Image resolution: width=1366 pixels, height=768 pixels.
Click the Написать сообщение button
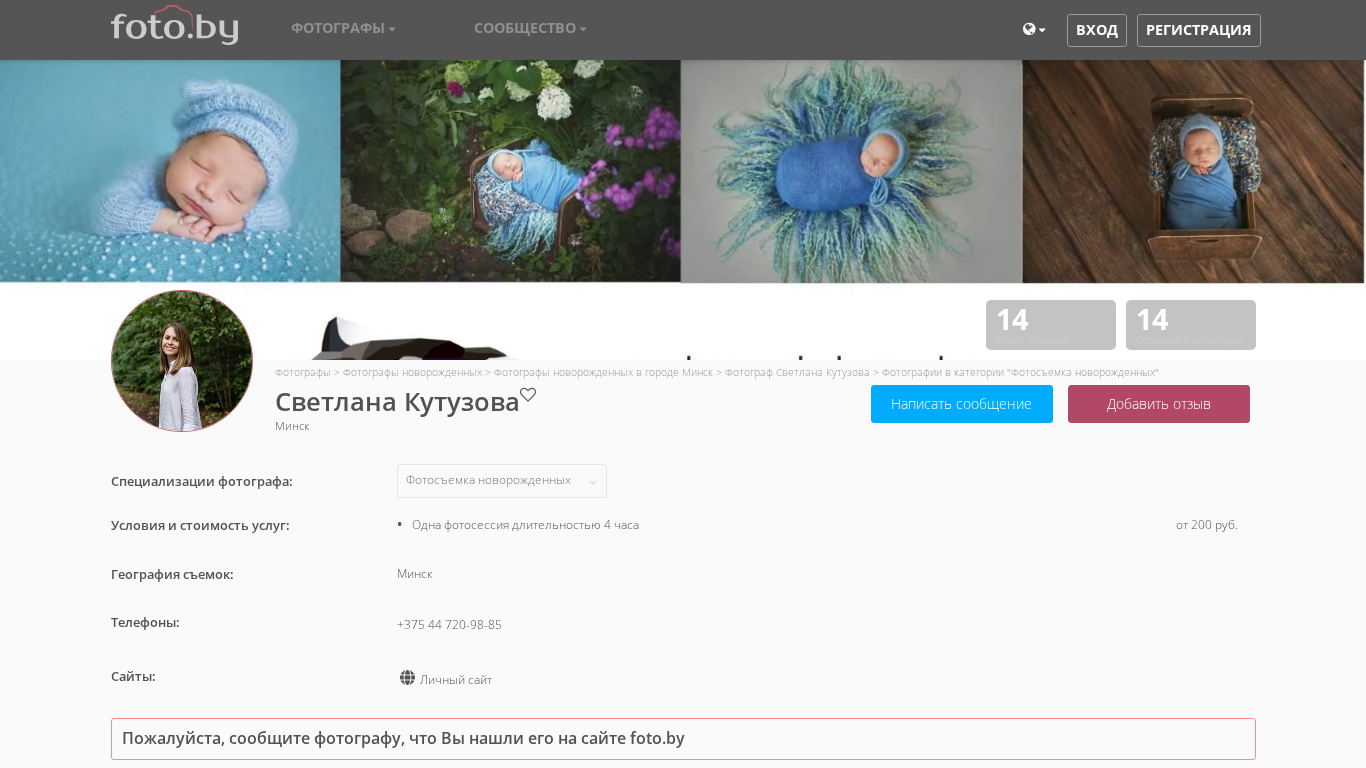pos(961,404)
